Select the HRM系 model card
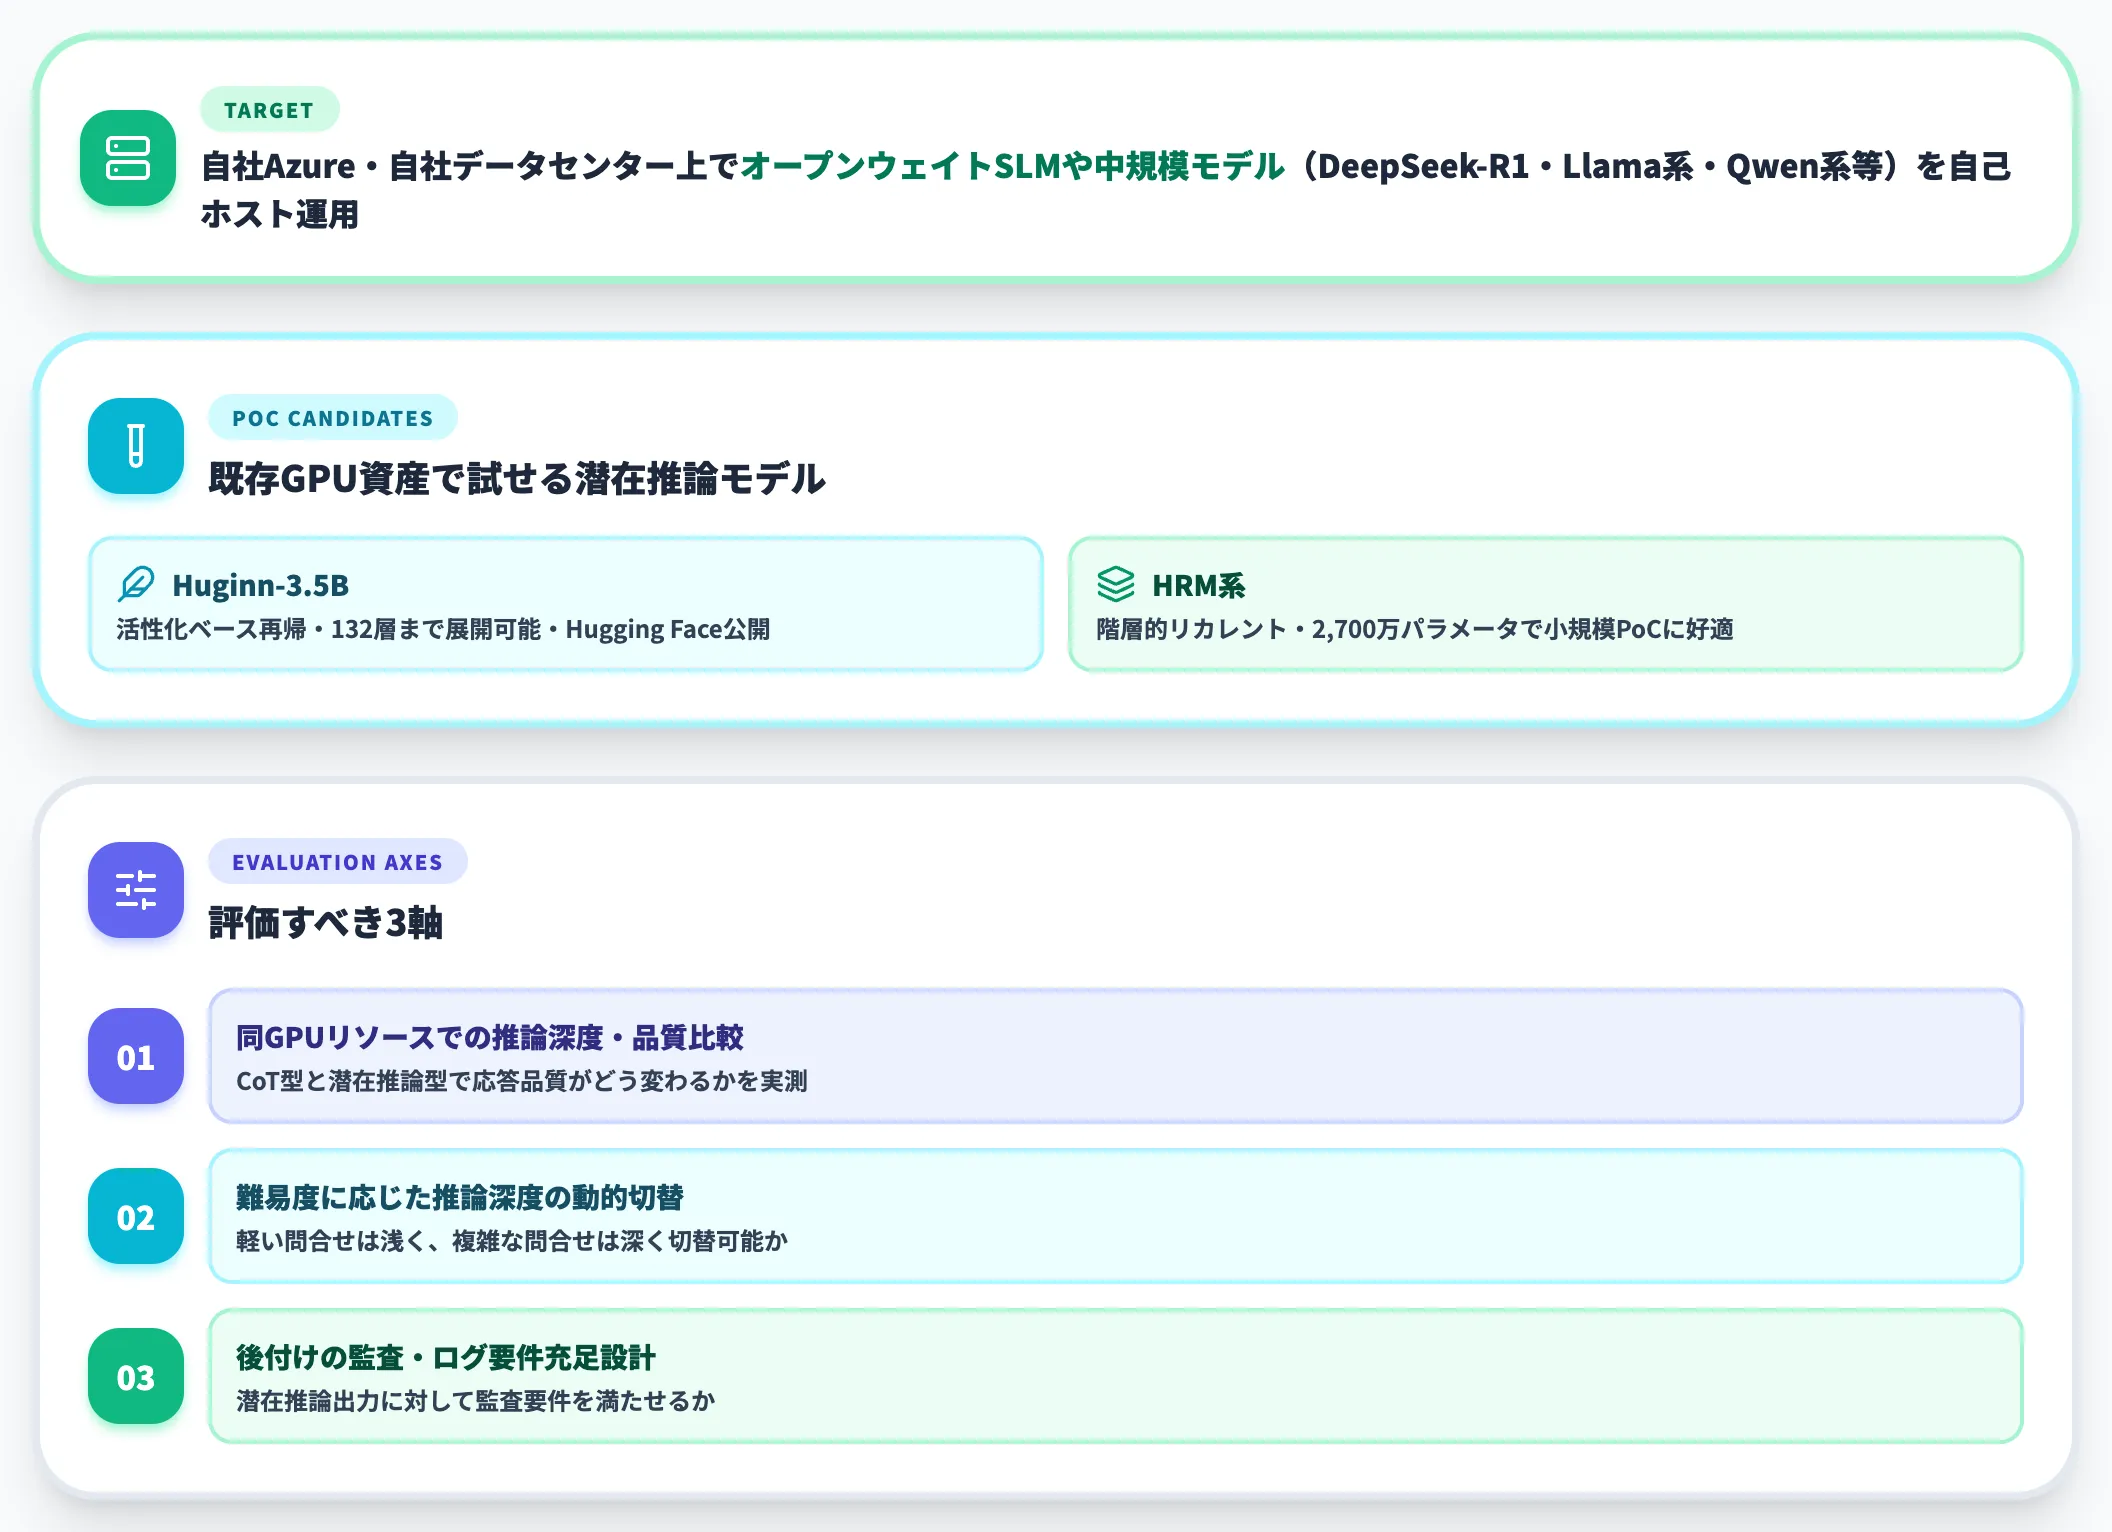Screen dimensions: 2112x1532 [x=1546, y=604]
